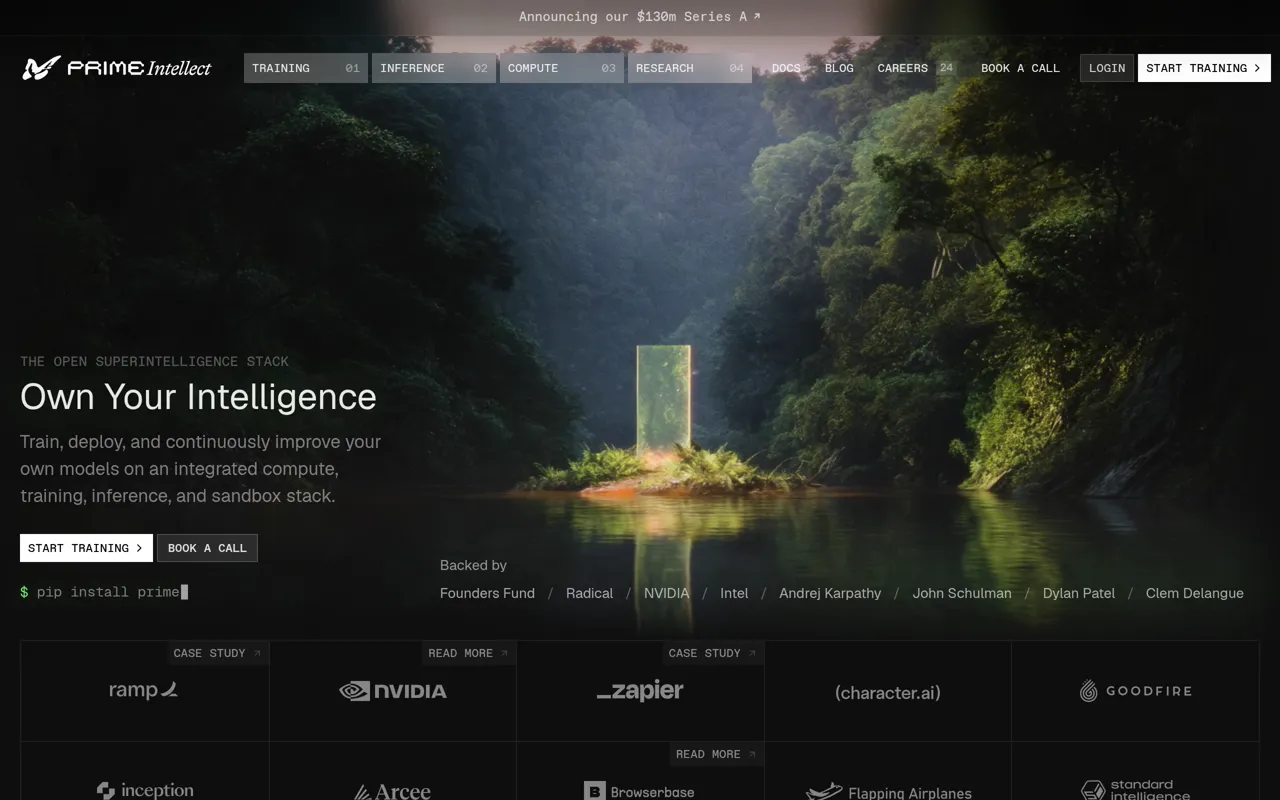Open the zapier Case Study link

coord(713,653)
